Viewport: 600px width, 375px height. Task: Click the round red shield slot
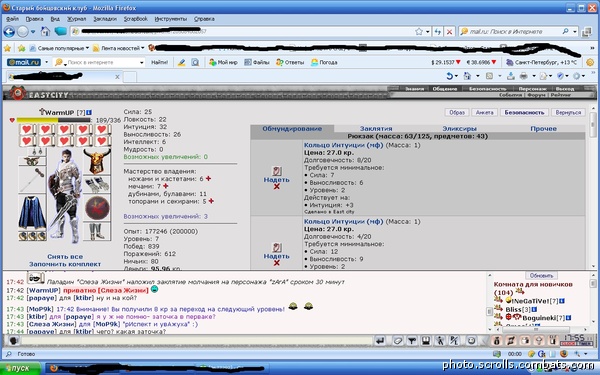click(x=97, y=208)
